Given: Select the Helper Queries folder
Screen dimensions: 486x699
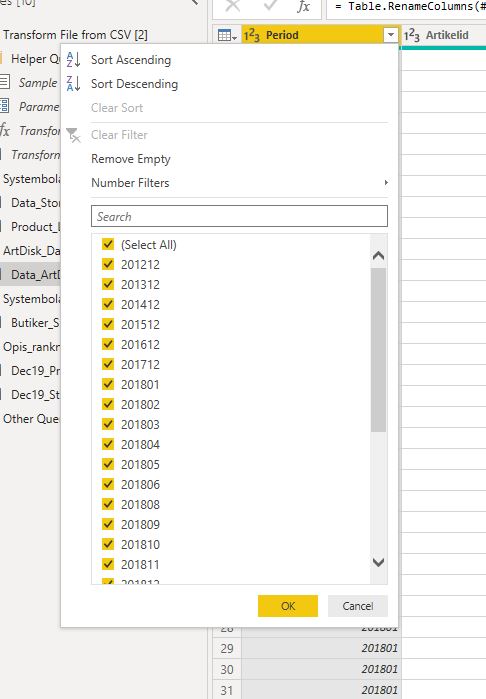Looking at the screenshot, I should point(35,58).
